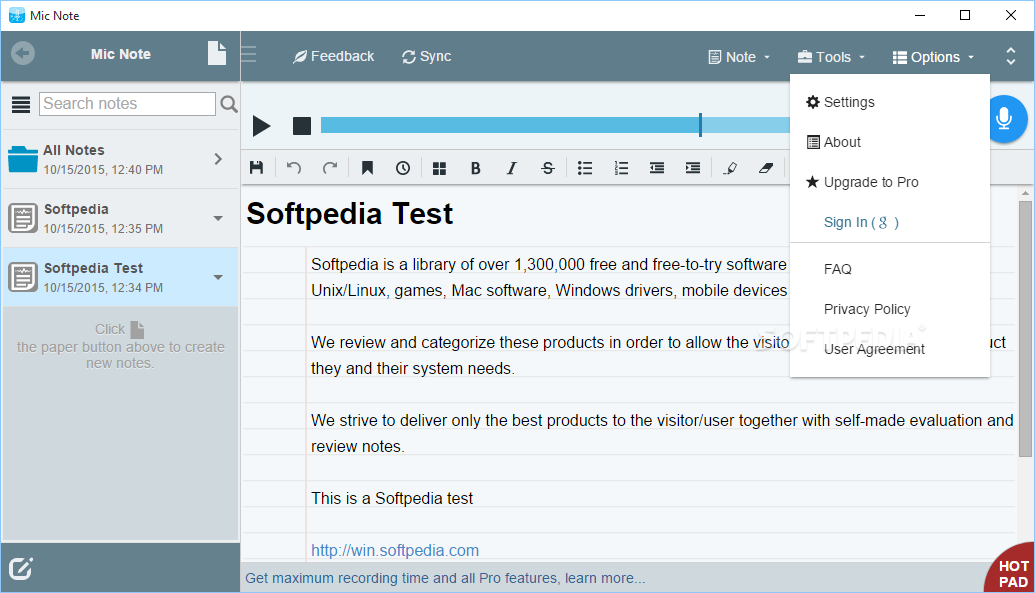Viewport: 1035px width, 593px height.
Task: Toggle italic formatting
Action: pyautogui.click(x=512, y=168)
